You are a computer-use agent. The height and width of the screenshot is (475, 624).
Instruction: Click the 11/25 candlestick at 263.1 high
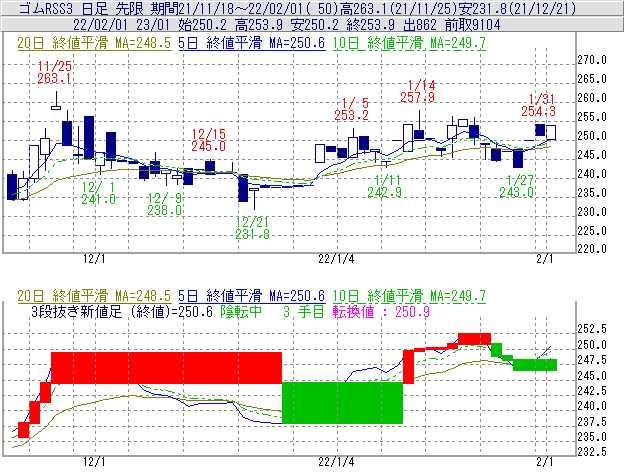56,101
